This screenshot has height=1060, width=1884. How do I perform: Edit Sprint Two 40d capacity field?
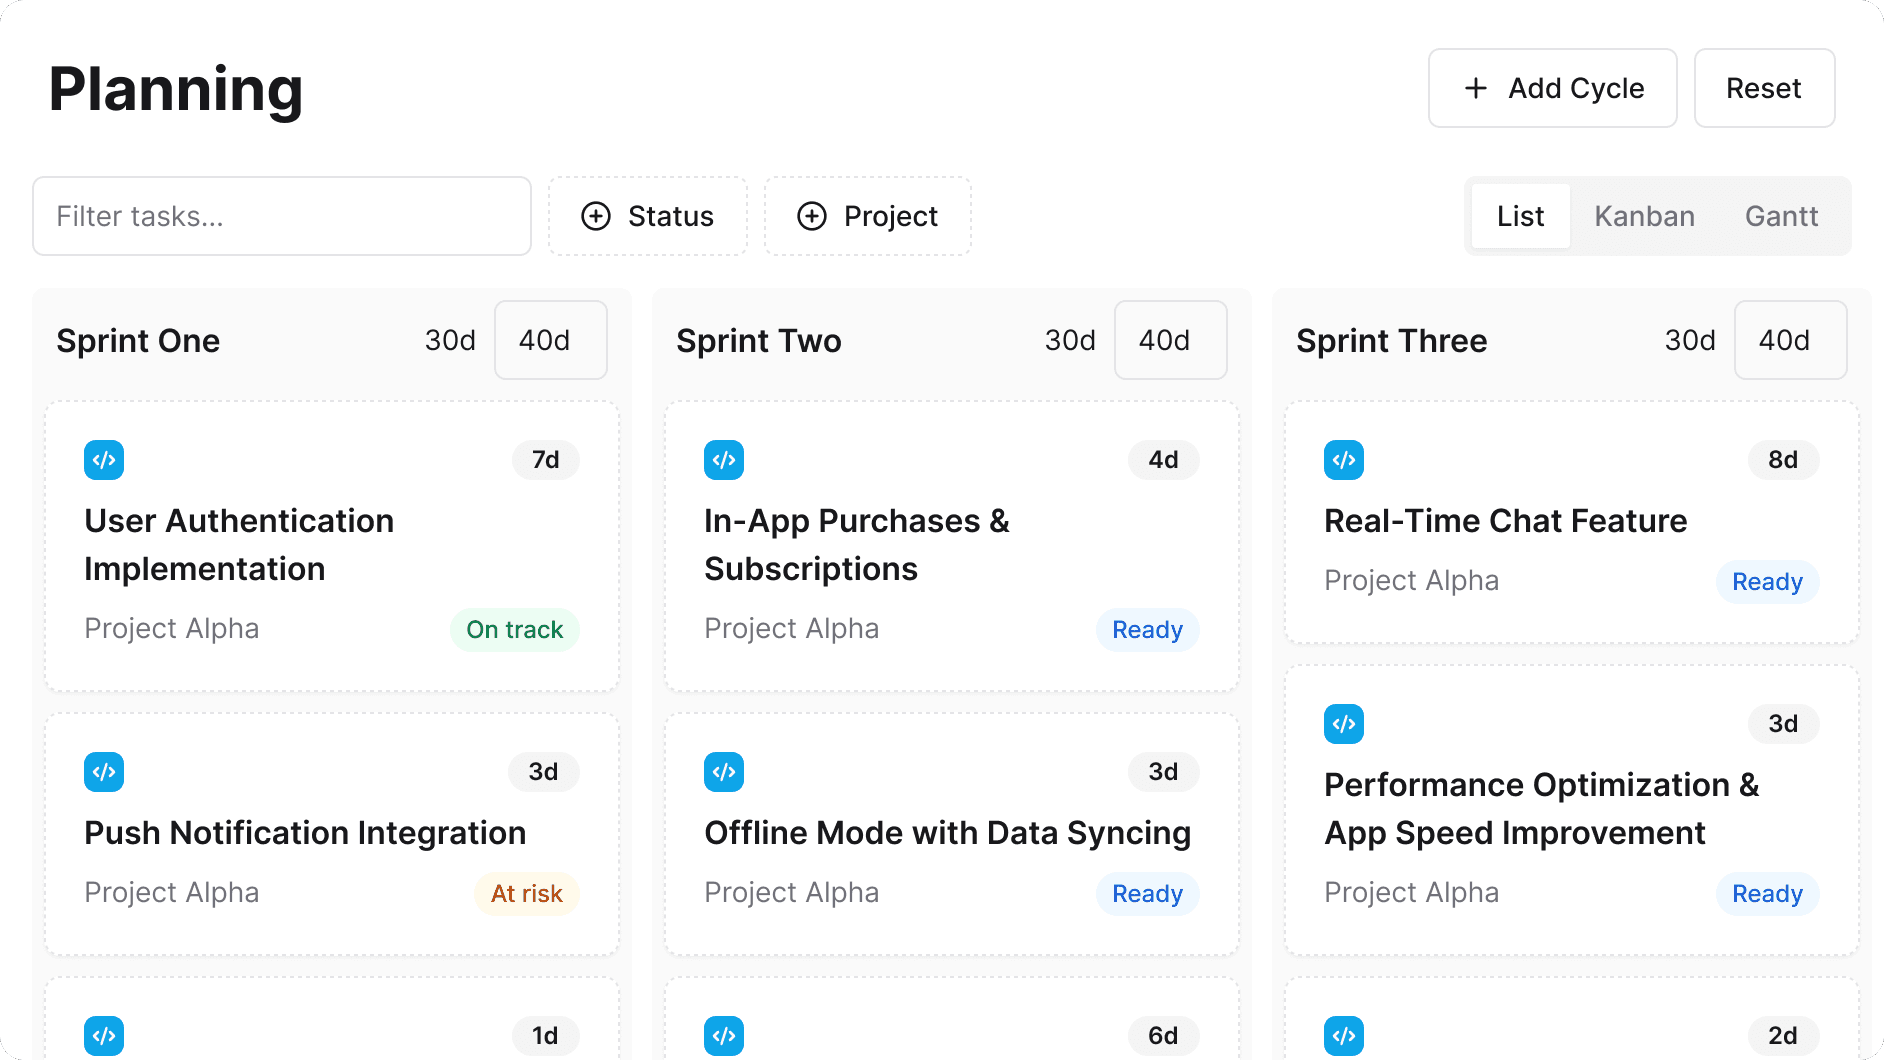[1171, 340]
